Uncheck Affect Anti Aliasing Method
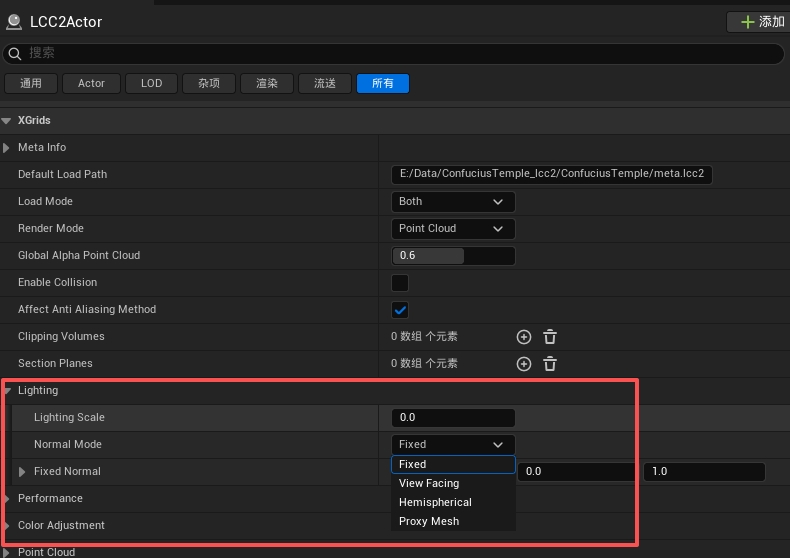 pos(400,310)
